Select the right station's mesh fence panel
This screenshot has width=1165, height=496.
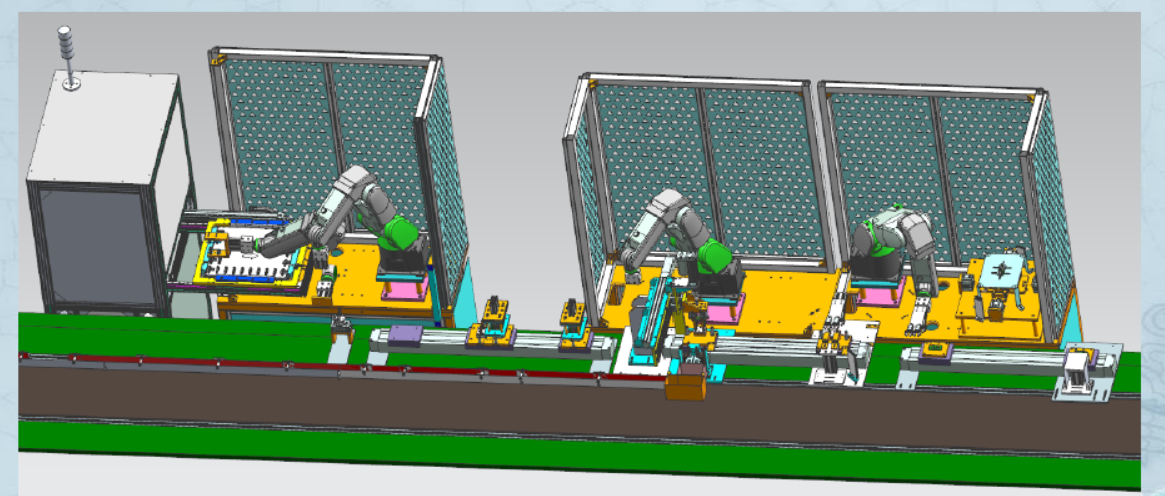(x=930, y=150)
